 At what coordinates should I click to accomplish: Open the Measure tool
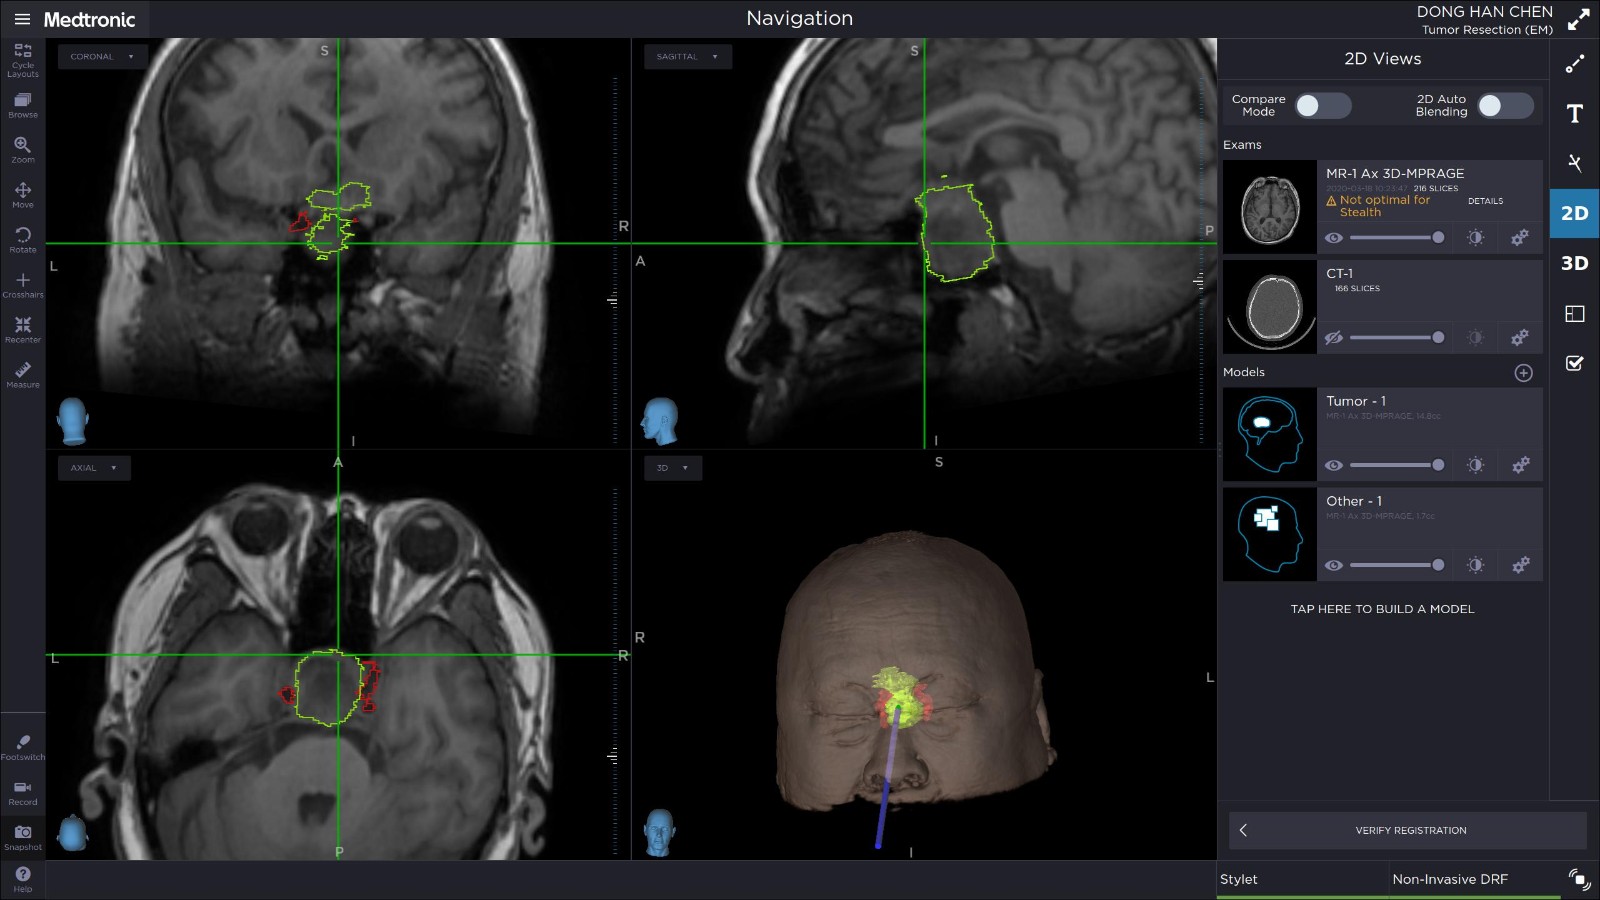coord(22,373)
